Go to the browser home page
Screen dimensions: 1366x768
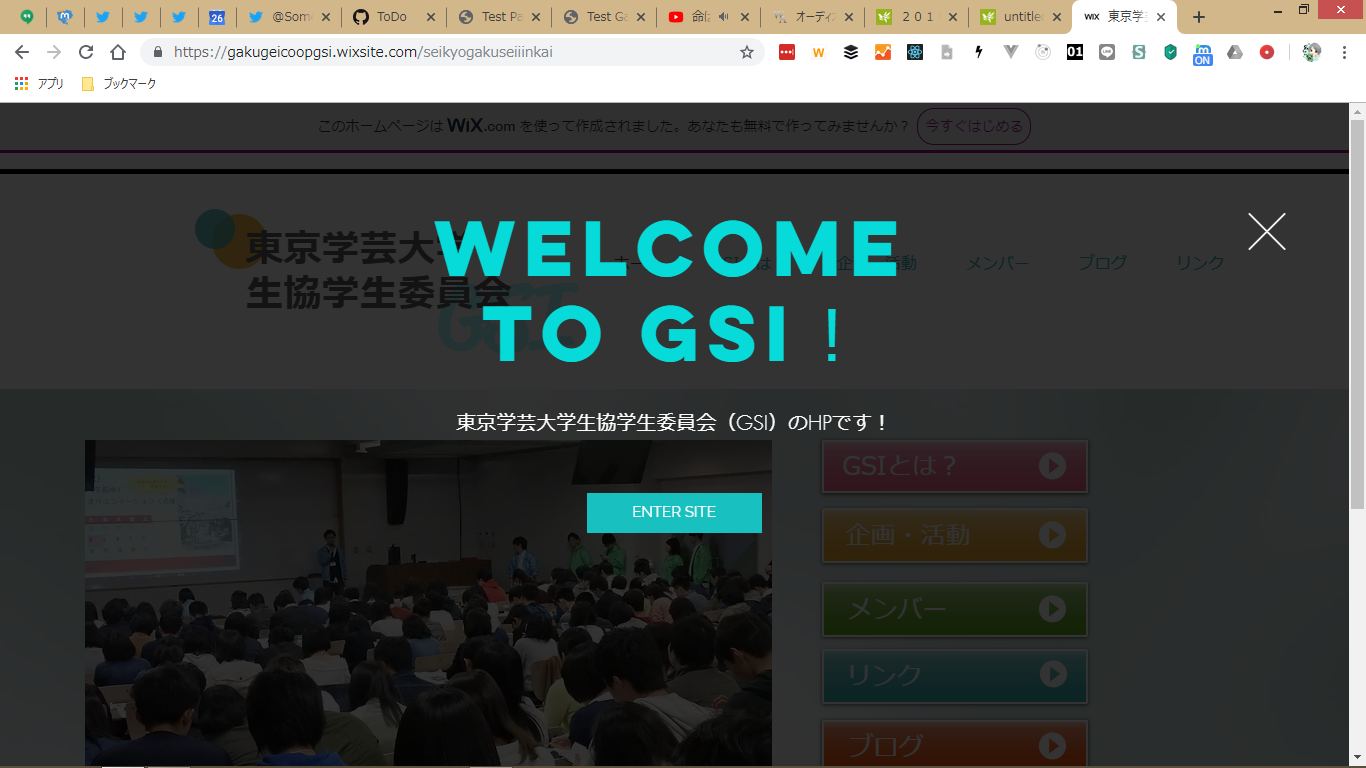118,52
